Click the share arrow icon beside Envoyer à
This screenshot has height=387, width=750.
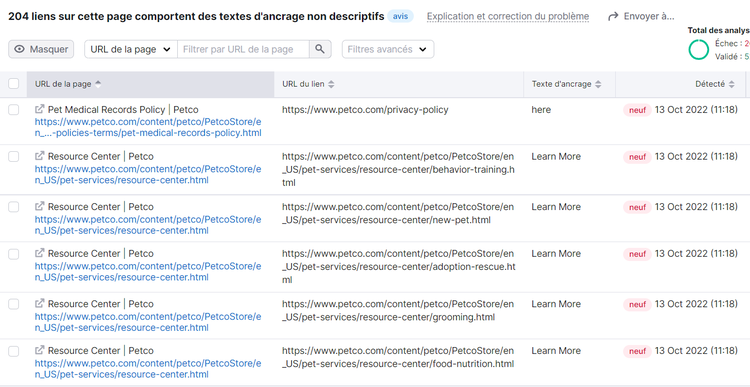[613, 17]
